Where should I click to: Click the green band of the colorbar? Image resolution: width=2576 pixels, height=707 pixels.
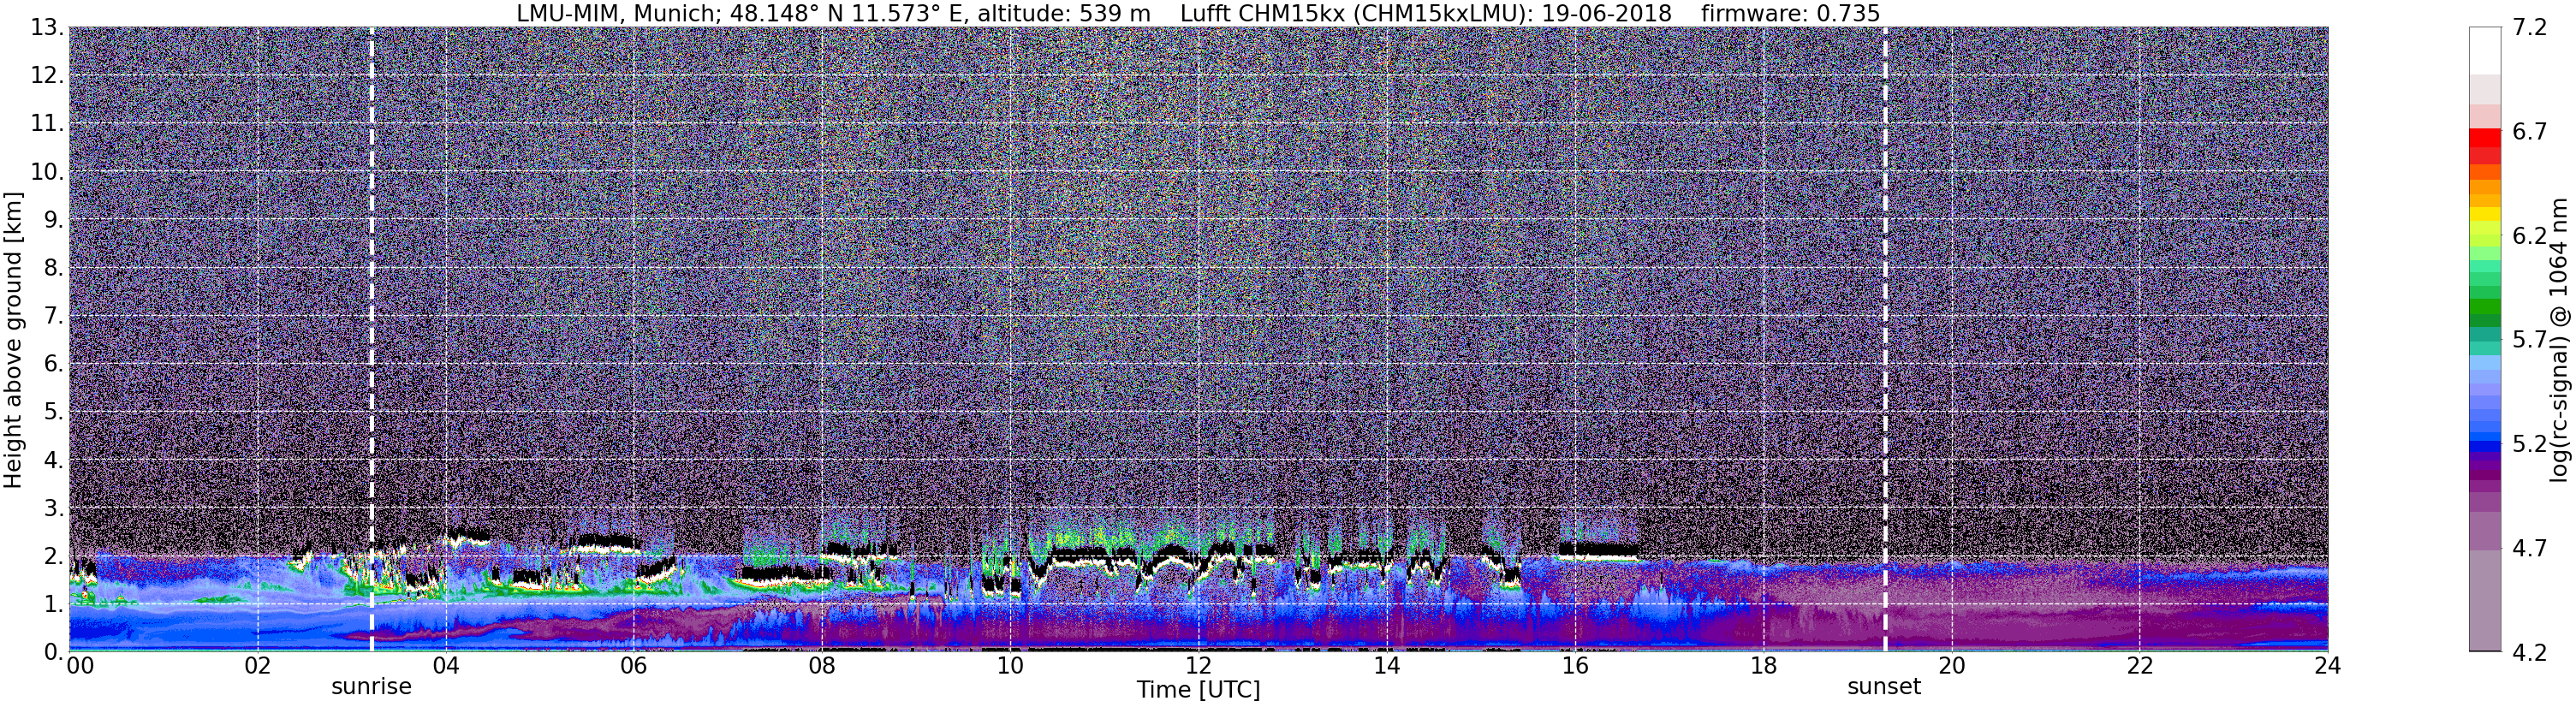pyautogui.click(x=2484, y=305)
